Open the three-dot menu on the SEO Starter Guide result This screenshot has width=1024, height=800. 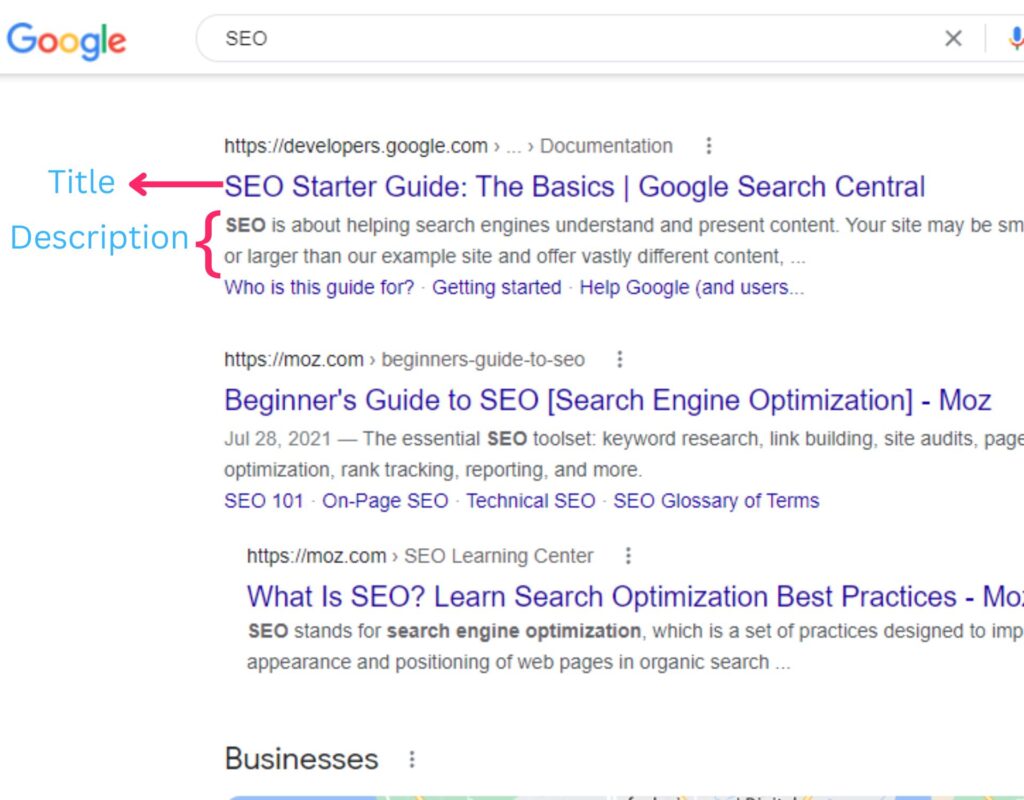(x=708, y=145)
